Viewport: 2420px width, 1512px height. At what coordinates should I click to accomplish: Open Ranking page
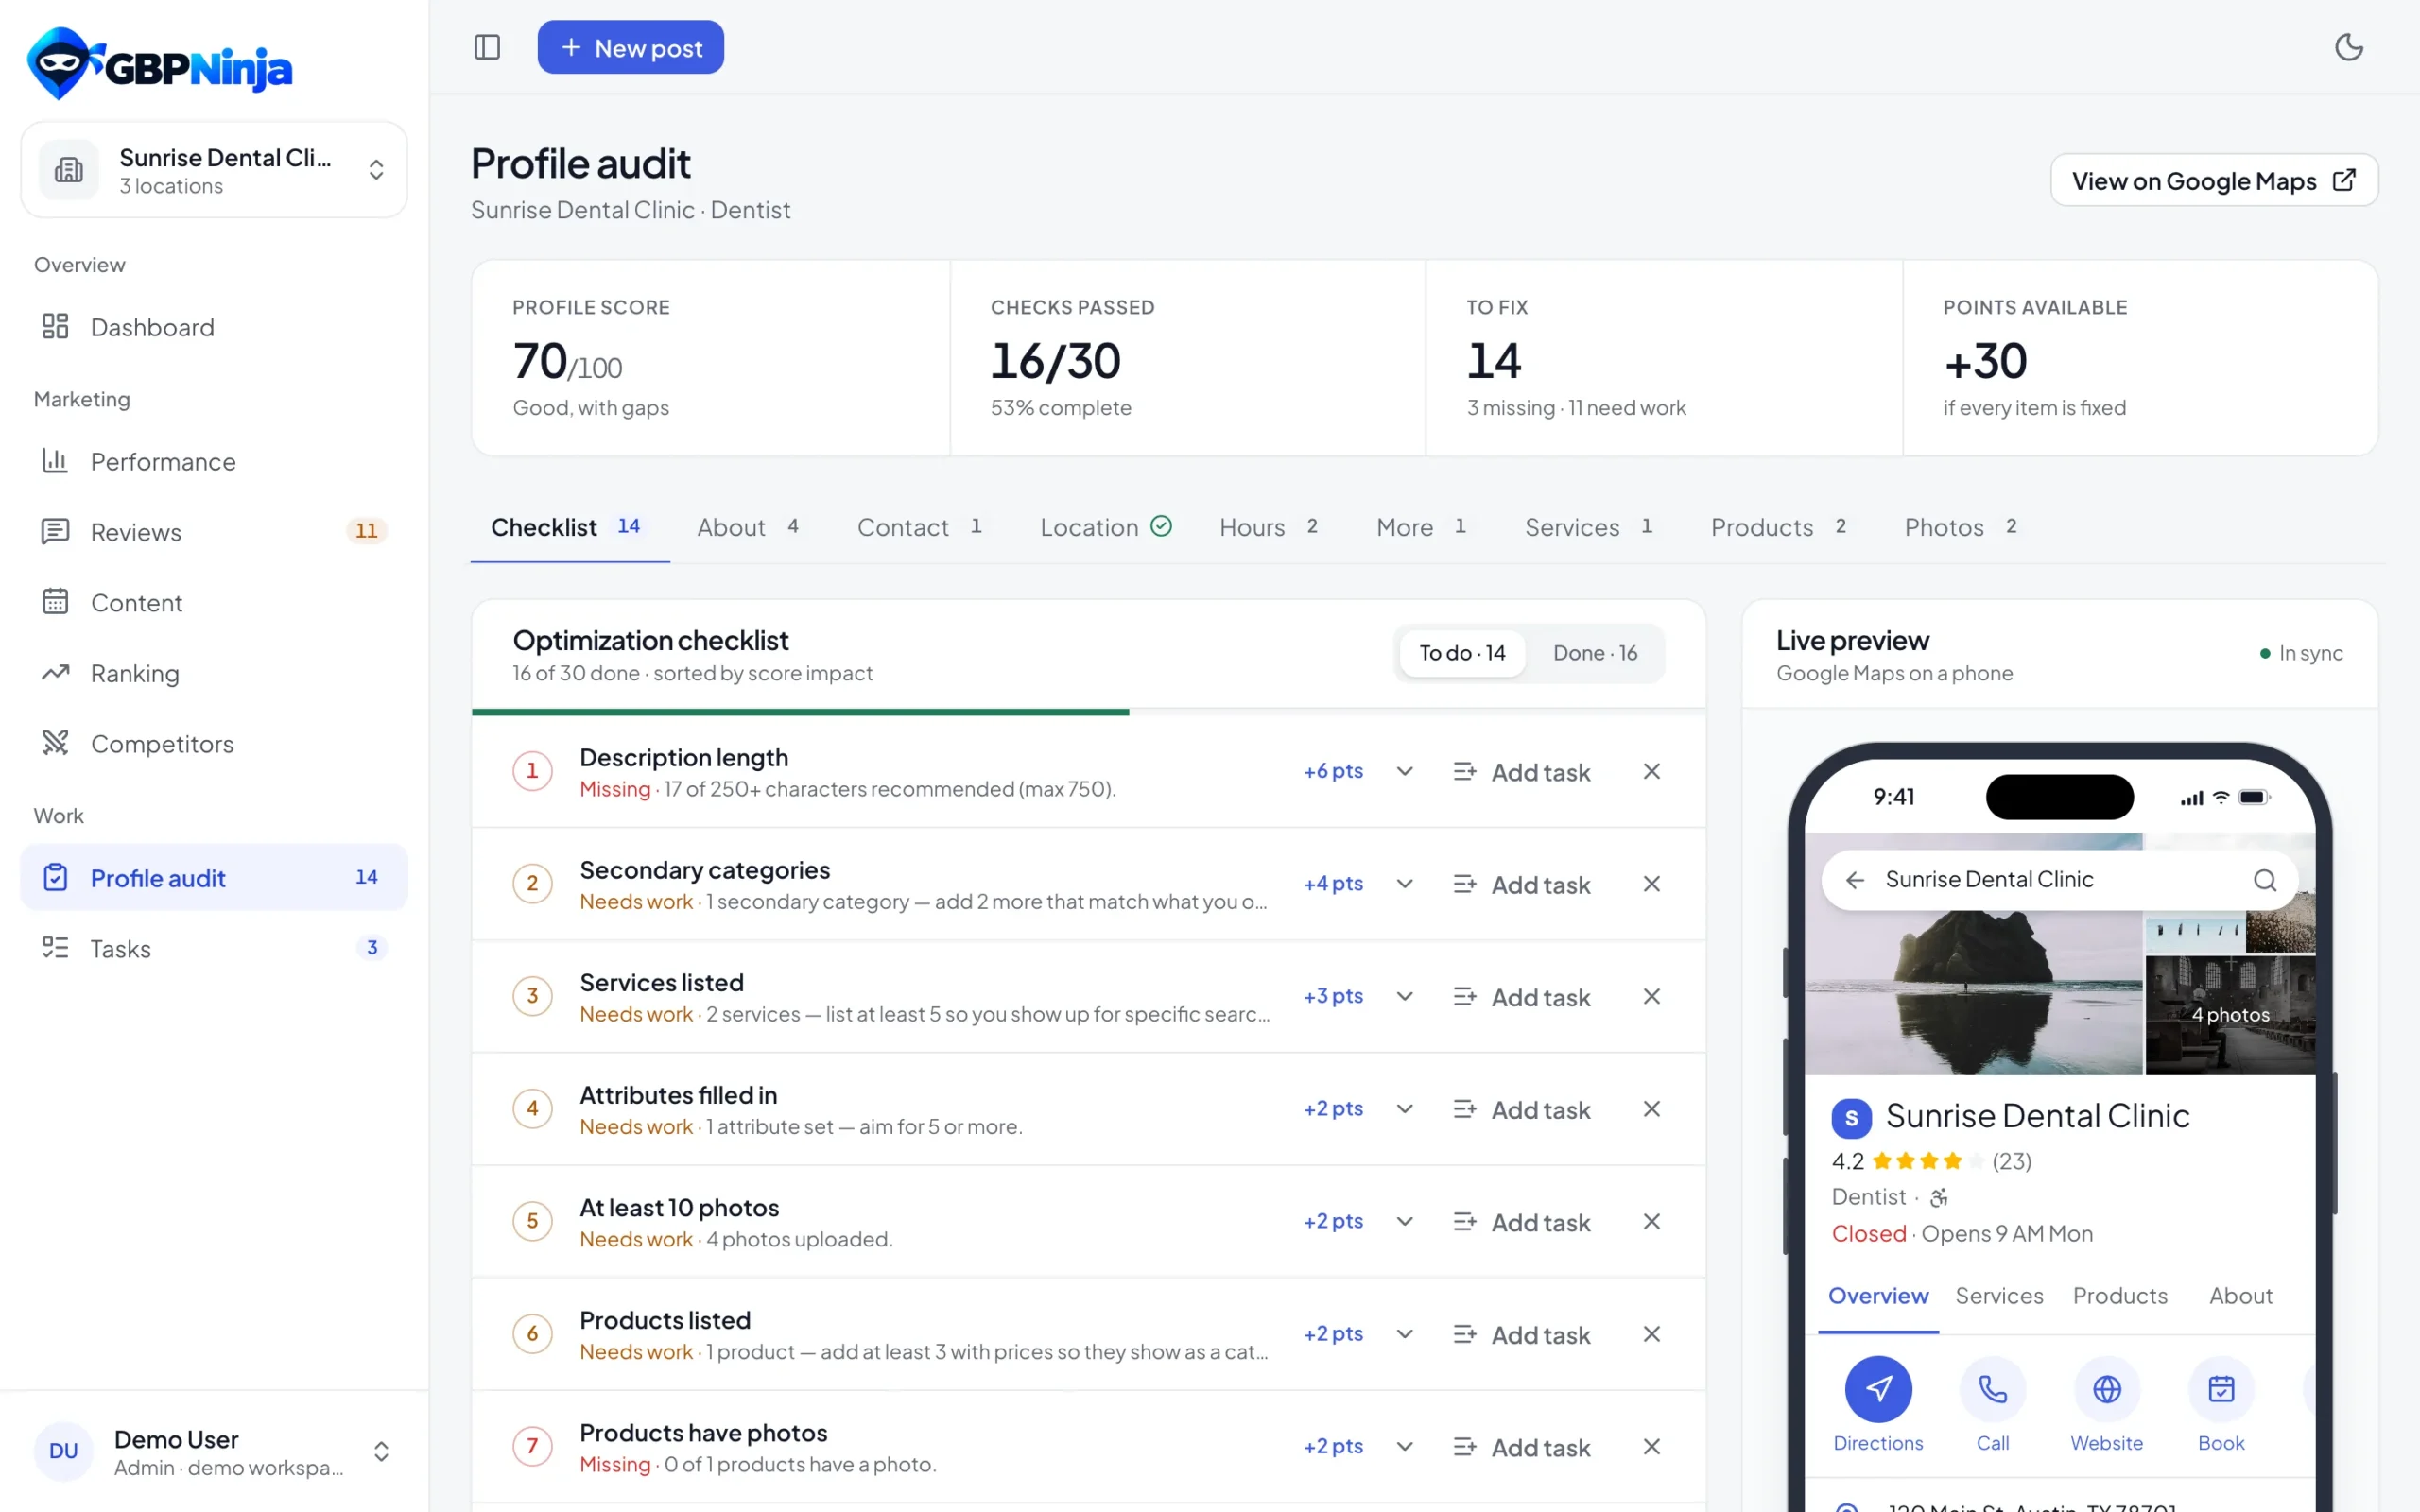coord(214,673)
